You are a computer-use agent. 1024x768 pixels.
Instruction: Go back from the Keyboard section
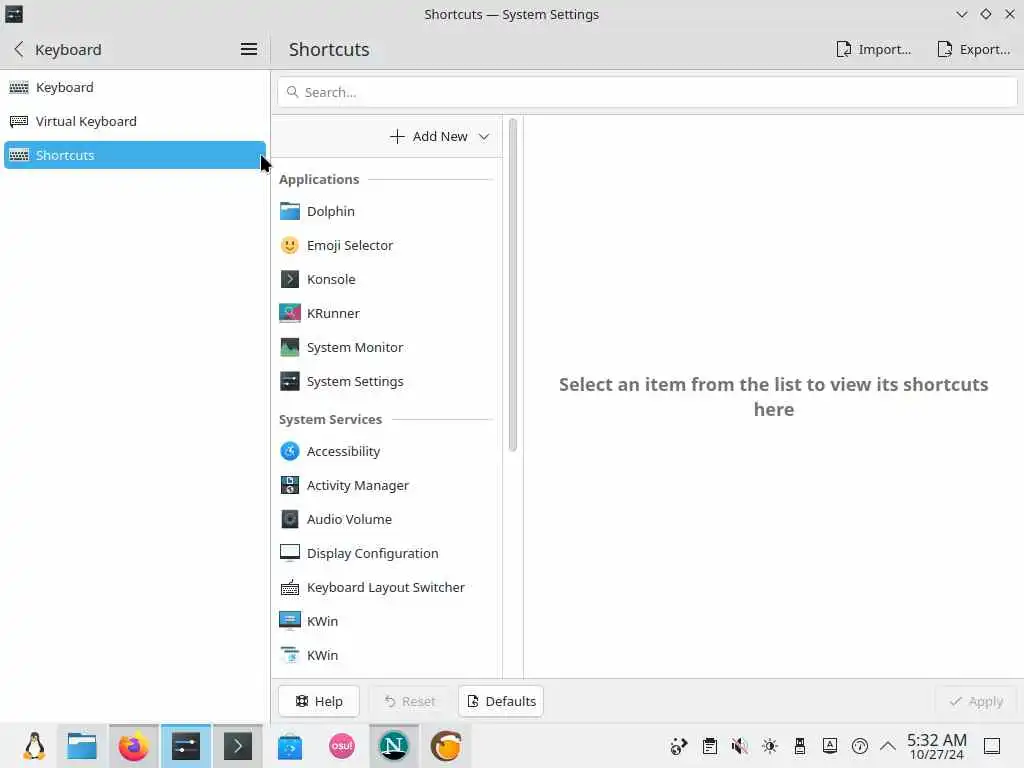(x=18, y=49)
